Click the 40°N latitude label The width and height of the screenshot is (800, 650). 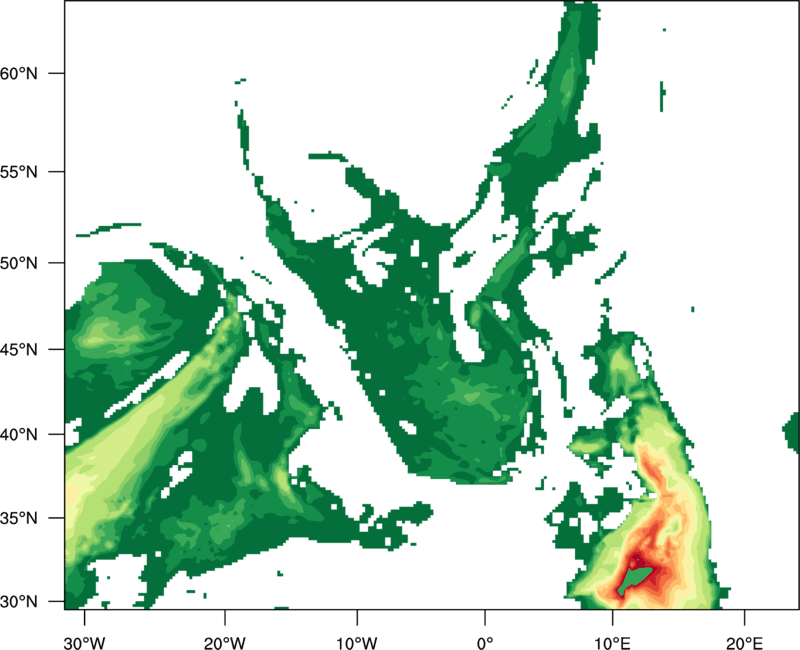19,435
